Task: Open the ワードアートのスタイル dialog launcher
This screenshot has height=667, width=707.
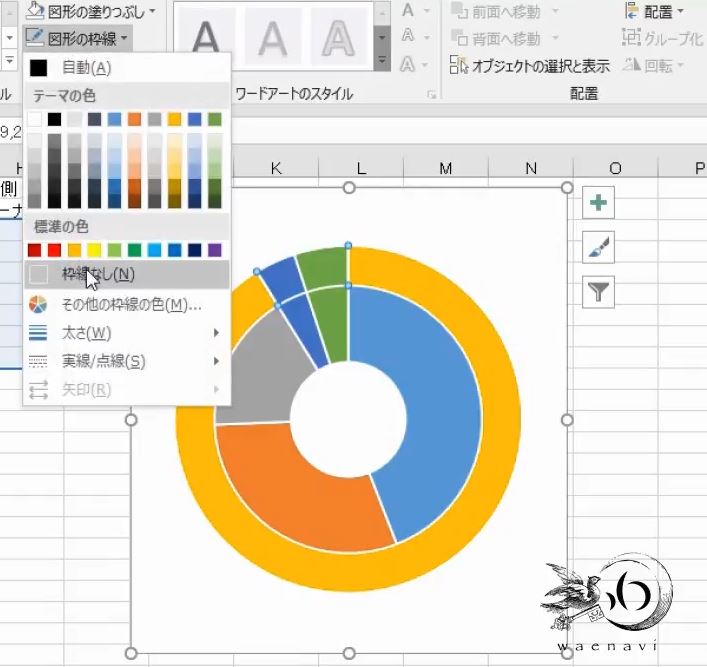Action: point(432,94)
